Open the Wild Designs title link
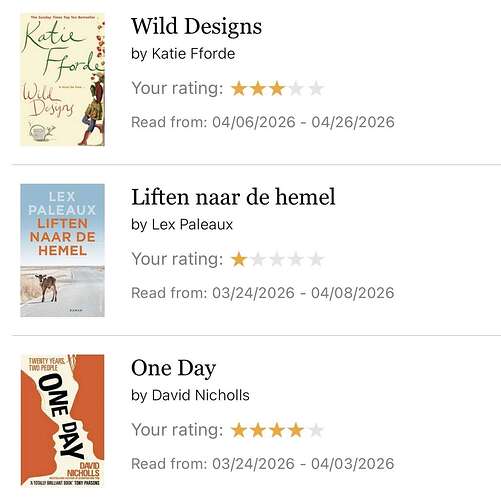 (196, 26)
